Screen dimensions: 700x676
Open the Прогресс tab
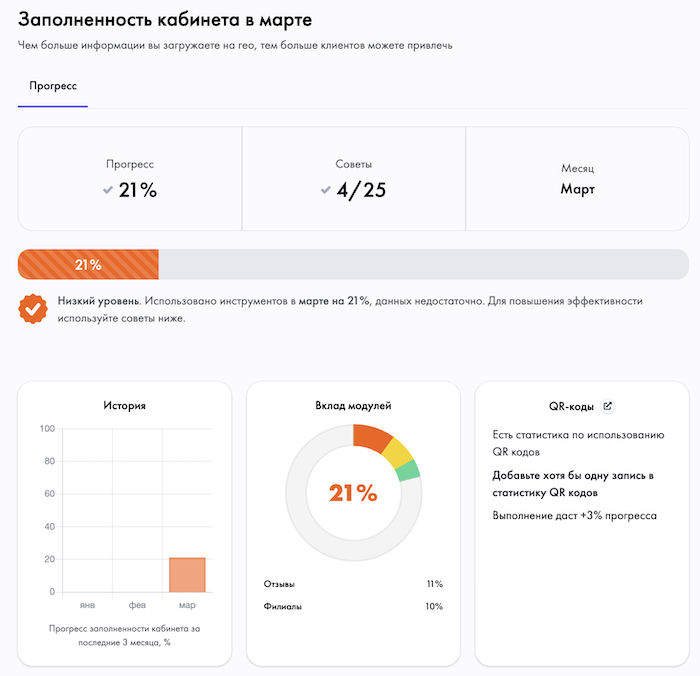point(53,87)
